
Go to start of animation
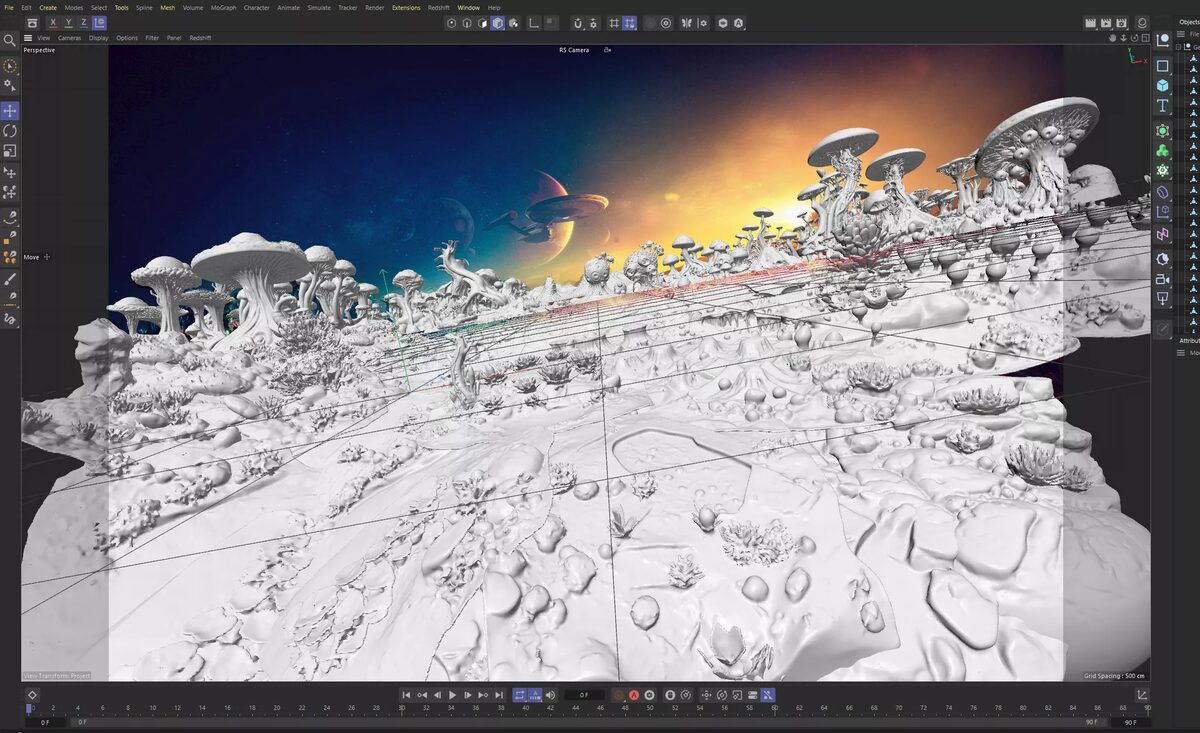pos(406,695)
